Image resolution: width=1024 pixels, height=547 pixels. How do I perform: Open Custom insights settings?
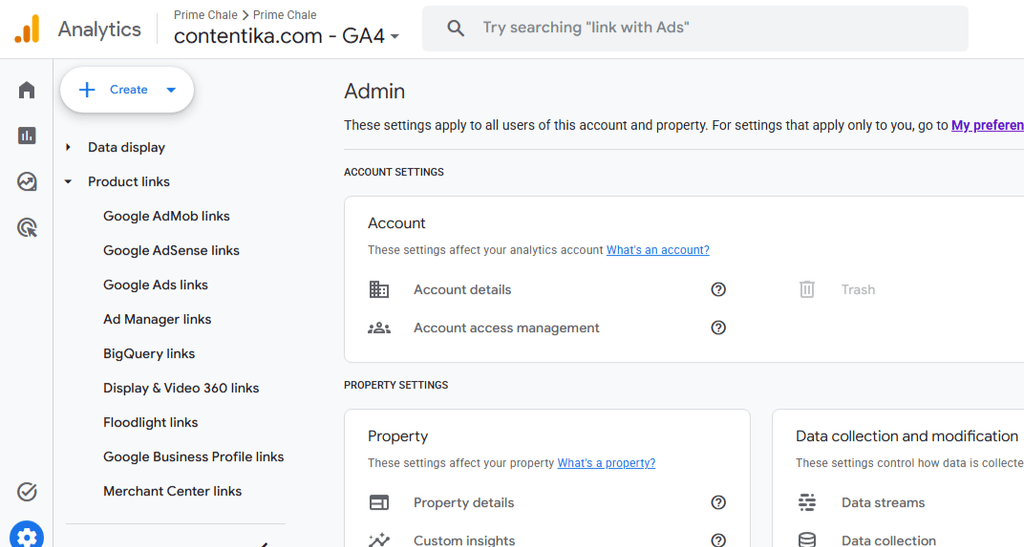click(464, 540)
